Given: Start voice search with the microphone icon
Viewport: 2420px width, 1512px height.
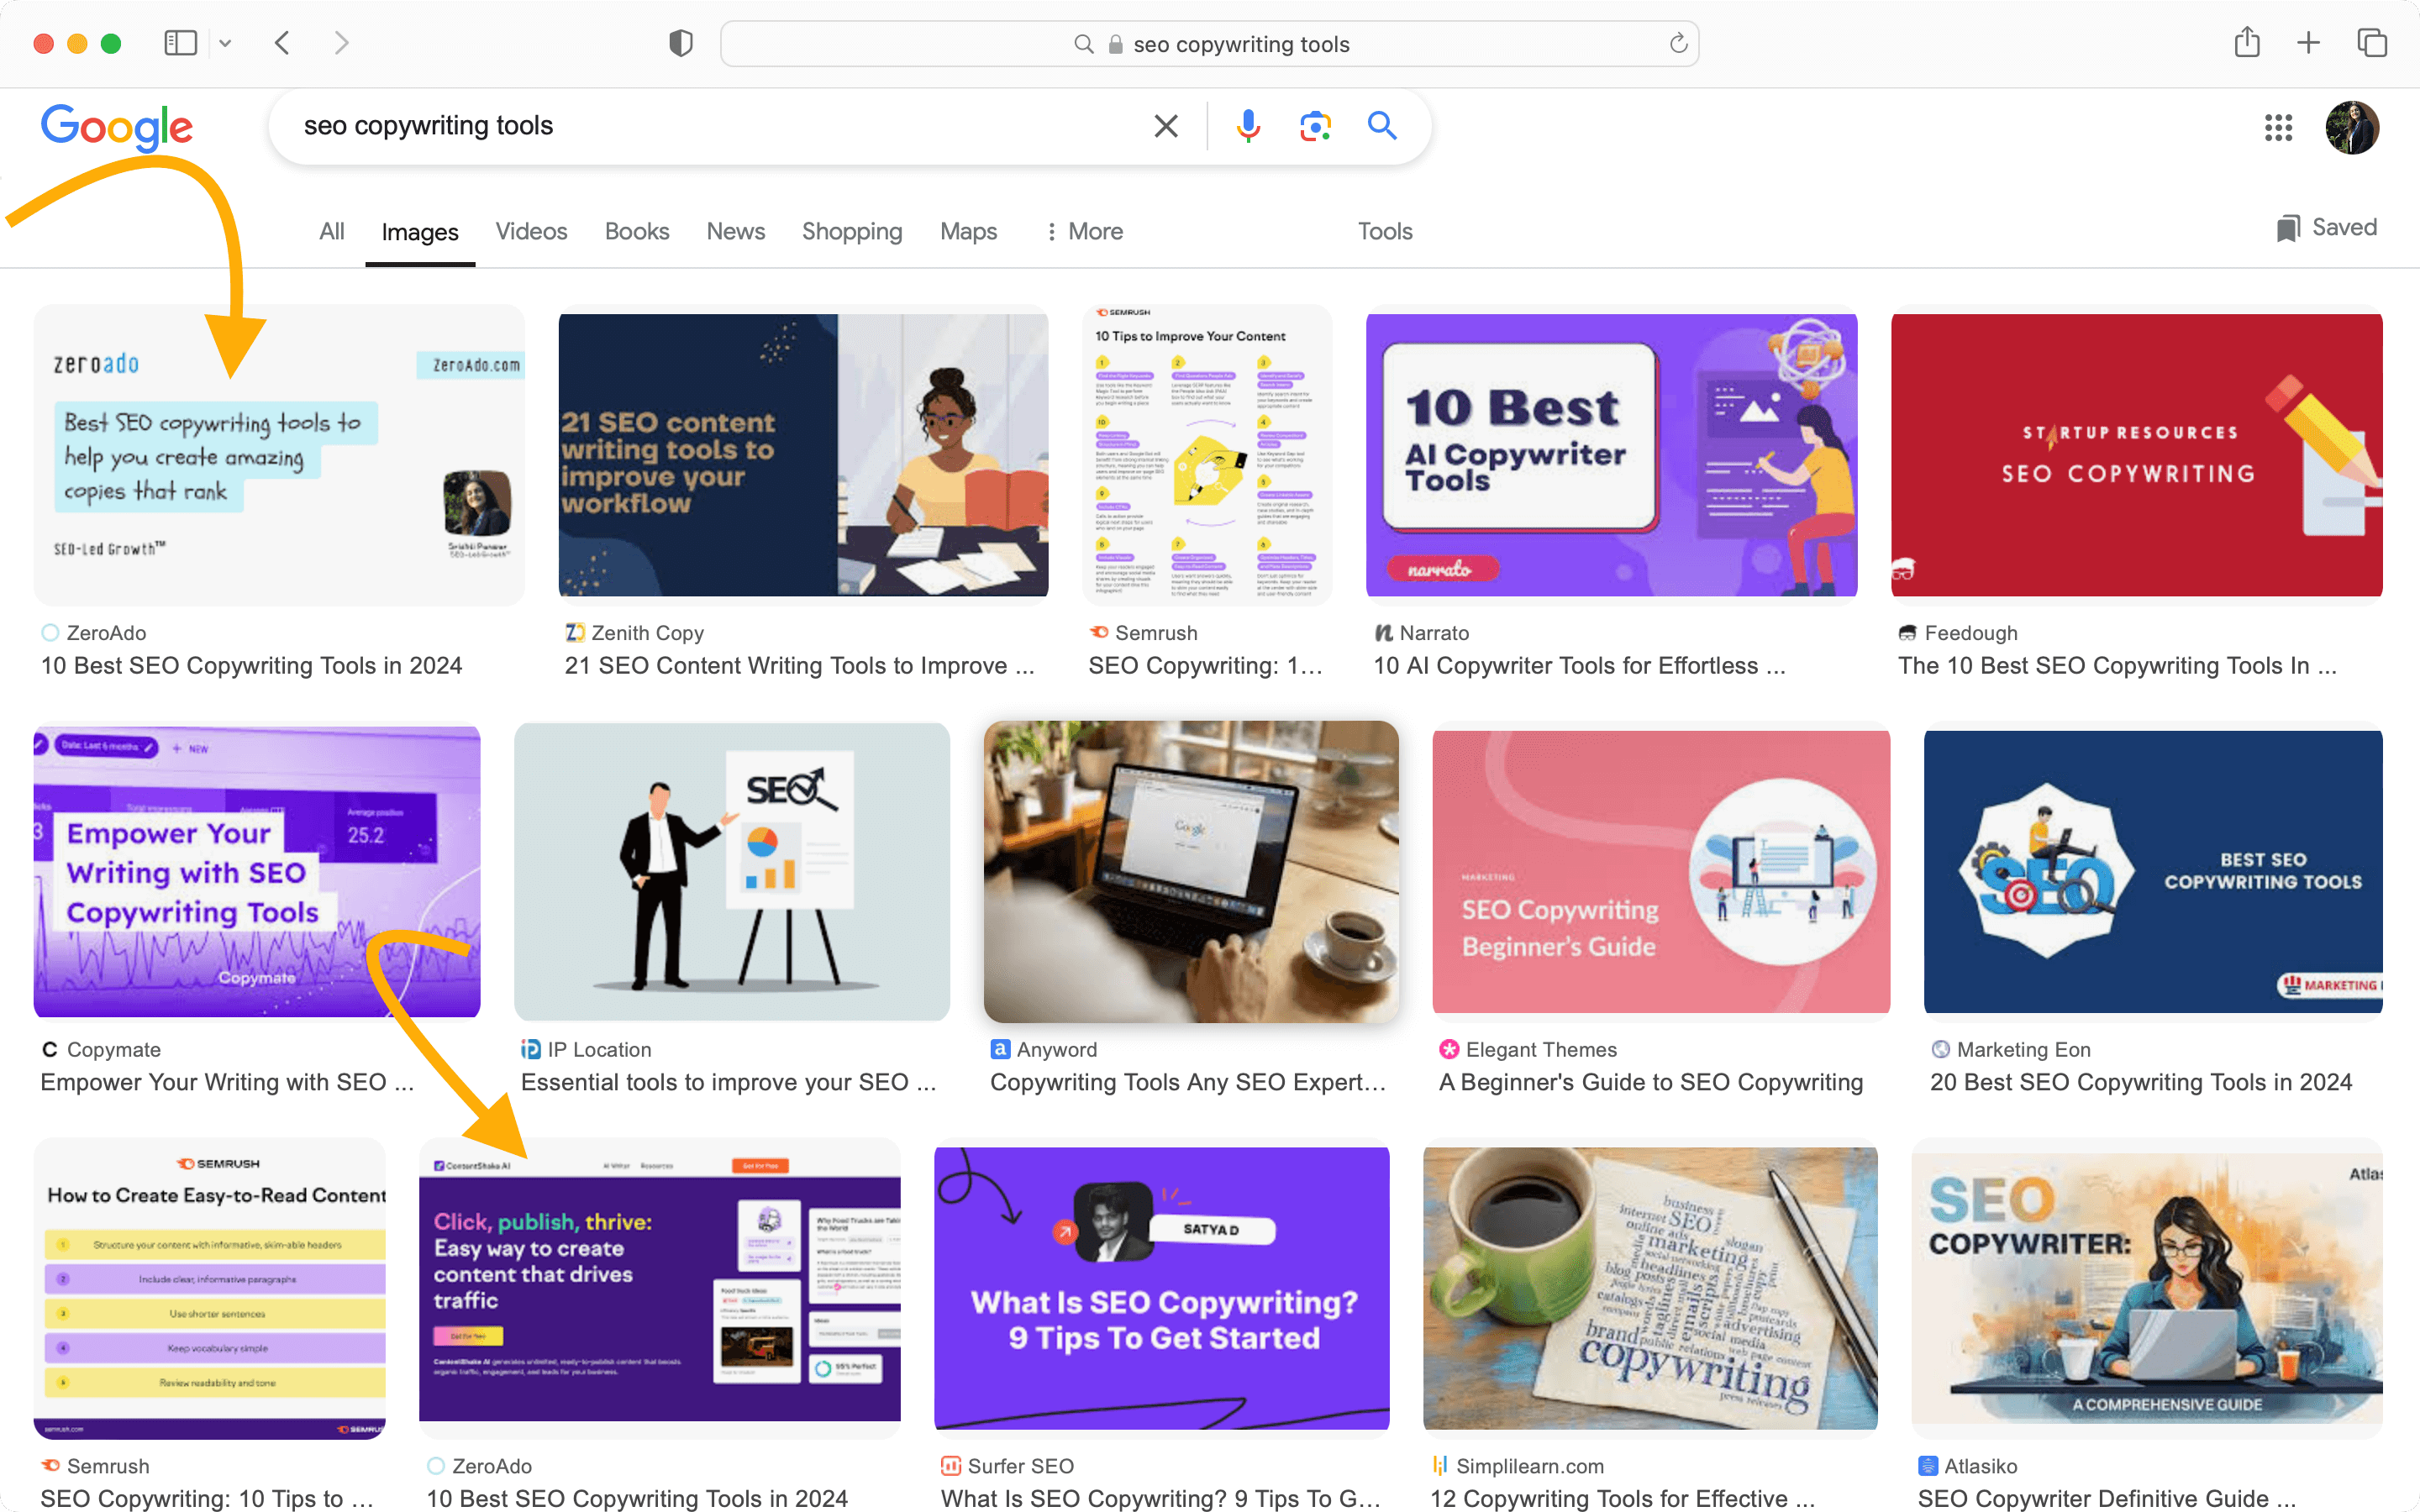Looking at the screenshot, I should (x=1248, y=126).
